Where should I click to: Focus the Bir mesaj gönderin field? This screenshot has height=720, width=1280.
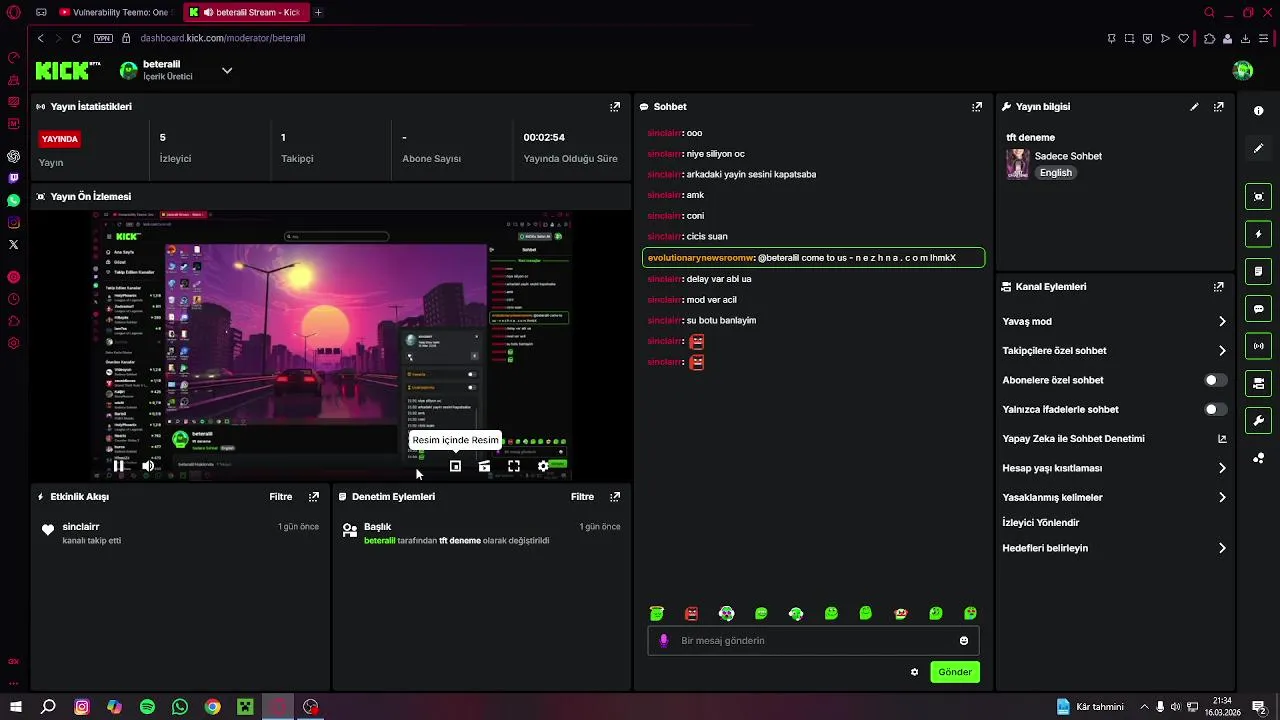tap(813, 641)
